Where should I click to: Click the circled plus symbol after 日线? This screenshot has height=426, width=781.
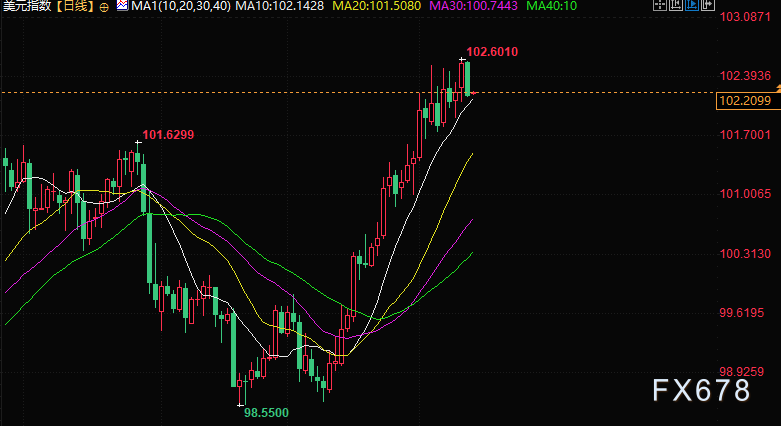[104, 7]
